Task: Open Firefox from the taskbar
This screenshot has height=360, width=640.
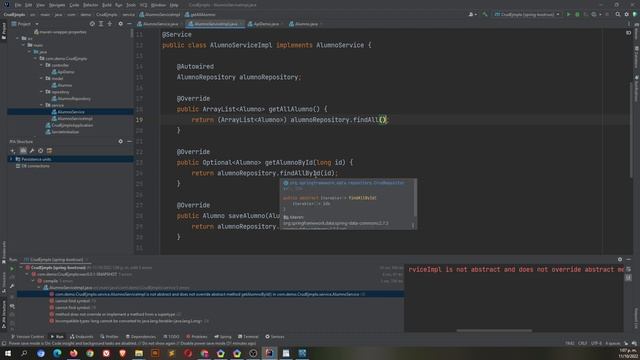Action: click(73, 353)
